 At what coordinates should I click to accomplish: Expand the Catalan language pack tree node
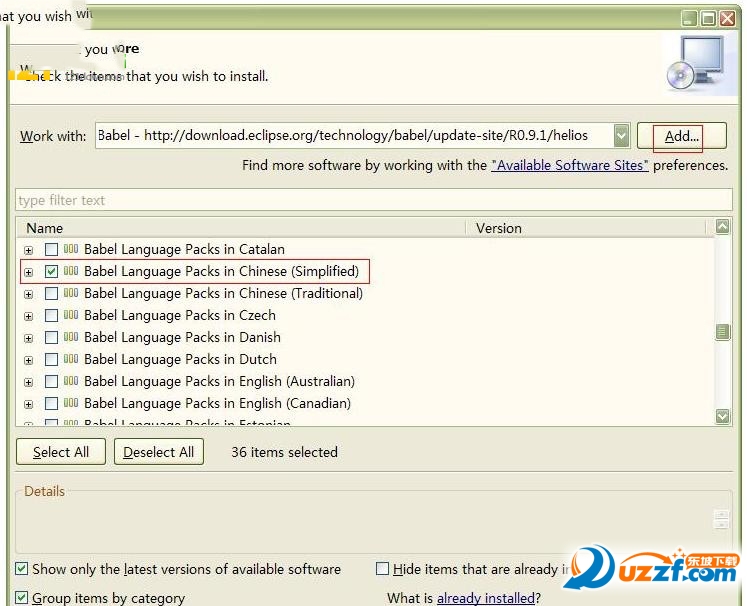click(x=29, y=250)
